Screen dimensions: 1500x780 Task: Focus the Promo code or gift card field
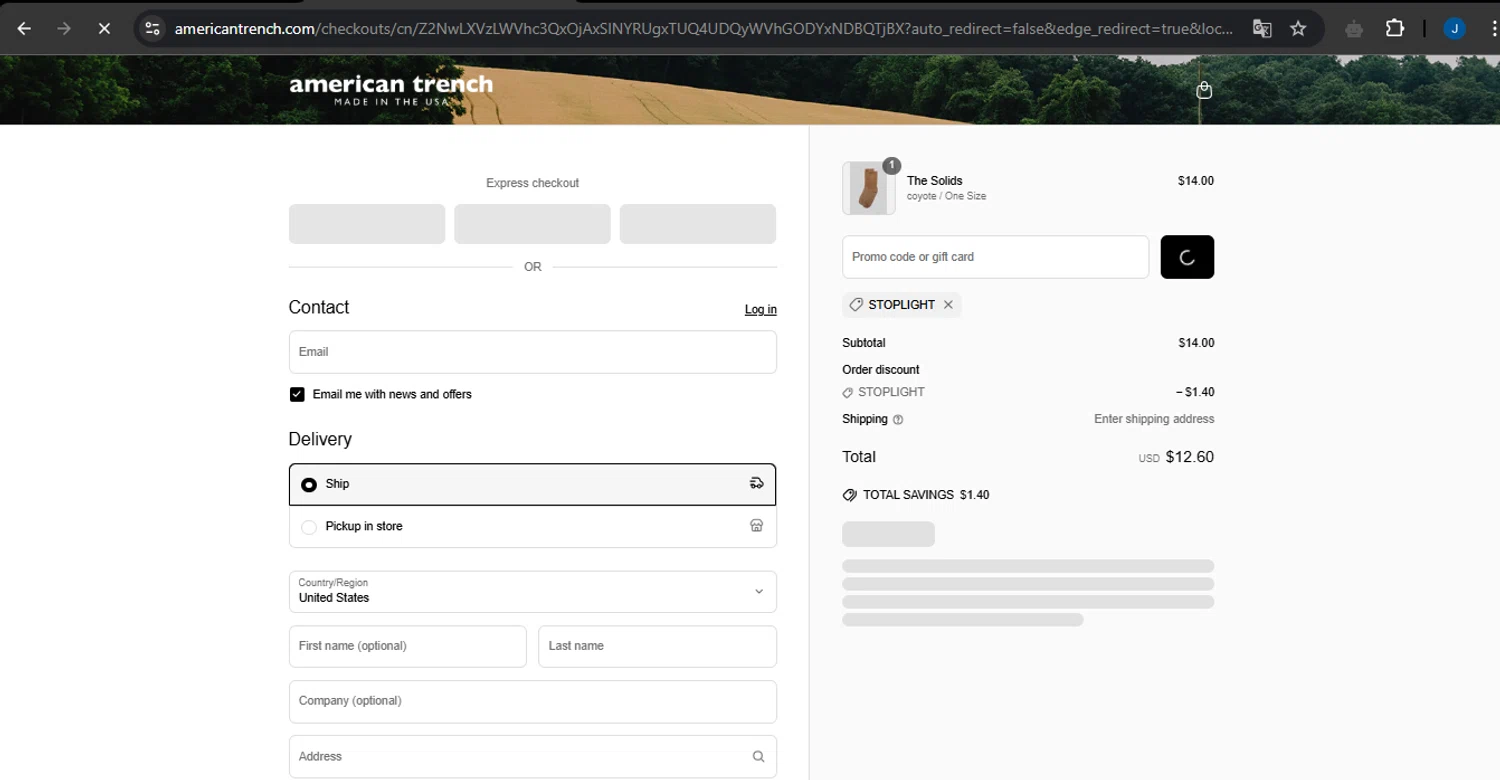tap(995, 257)
